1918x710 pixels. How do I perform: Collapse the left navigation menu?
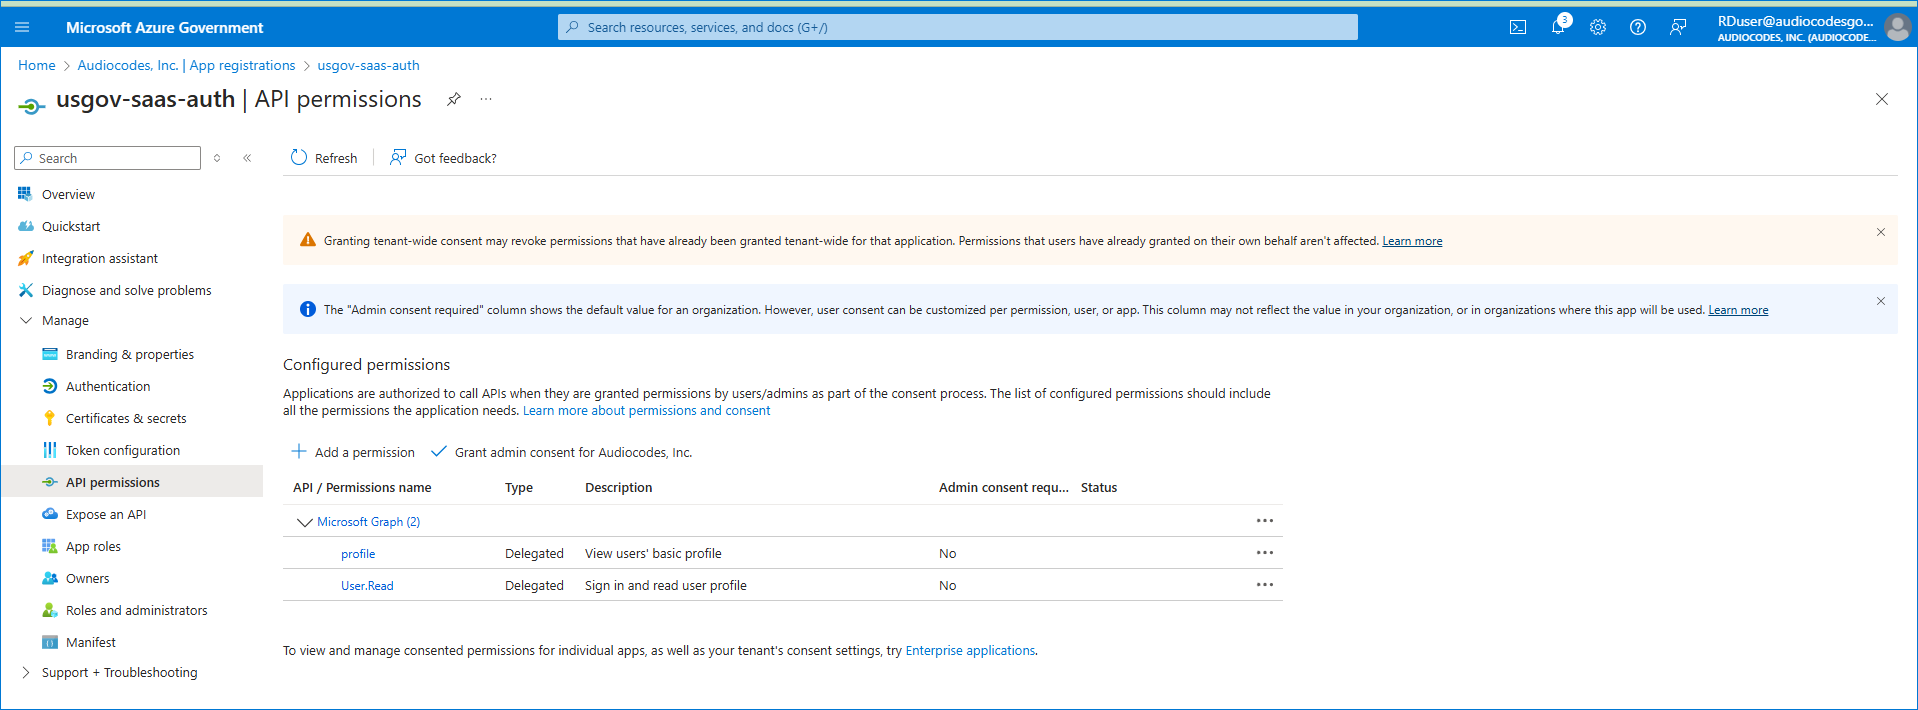(247, 158)
